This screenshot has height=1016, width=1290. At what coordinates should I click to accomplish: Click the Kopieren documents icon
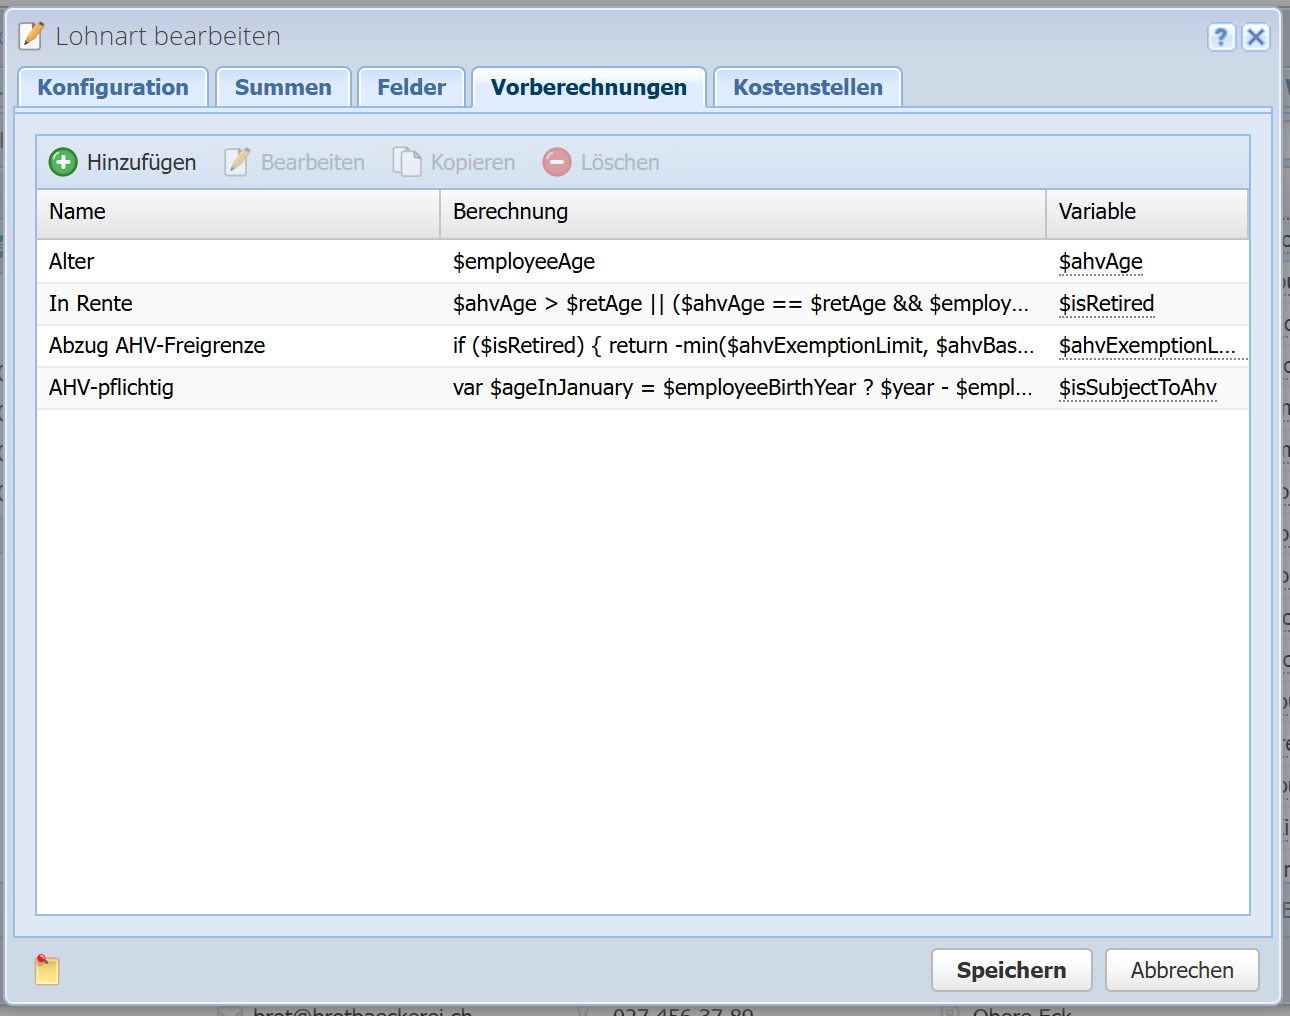tap(407, 162)
